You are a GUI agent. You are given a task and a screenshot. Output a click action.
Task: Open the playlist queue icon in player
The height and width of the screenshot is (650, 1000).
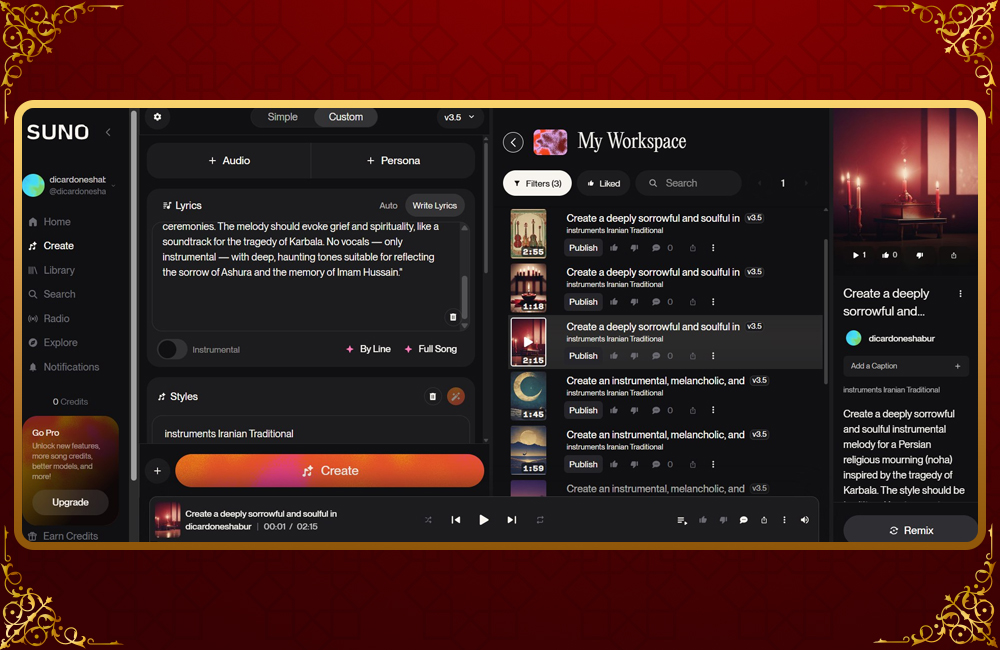coord(682,520)
